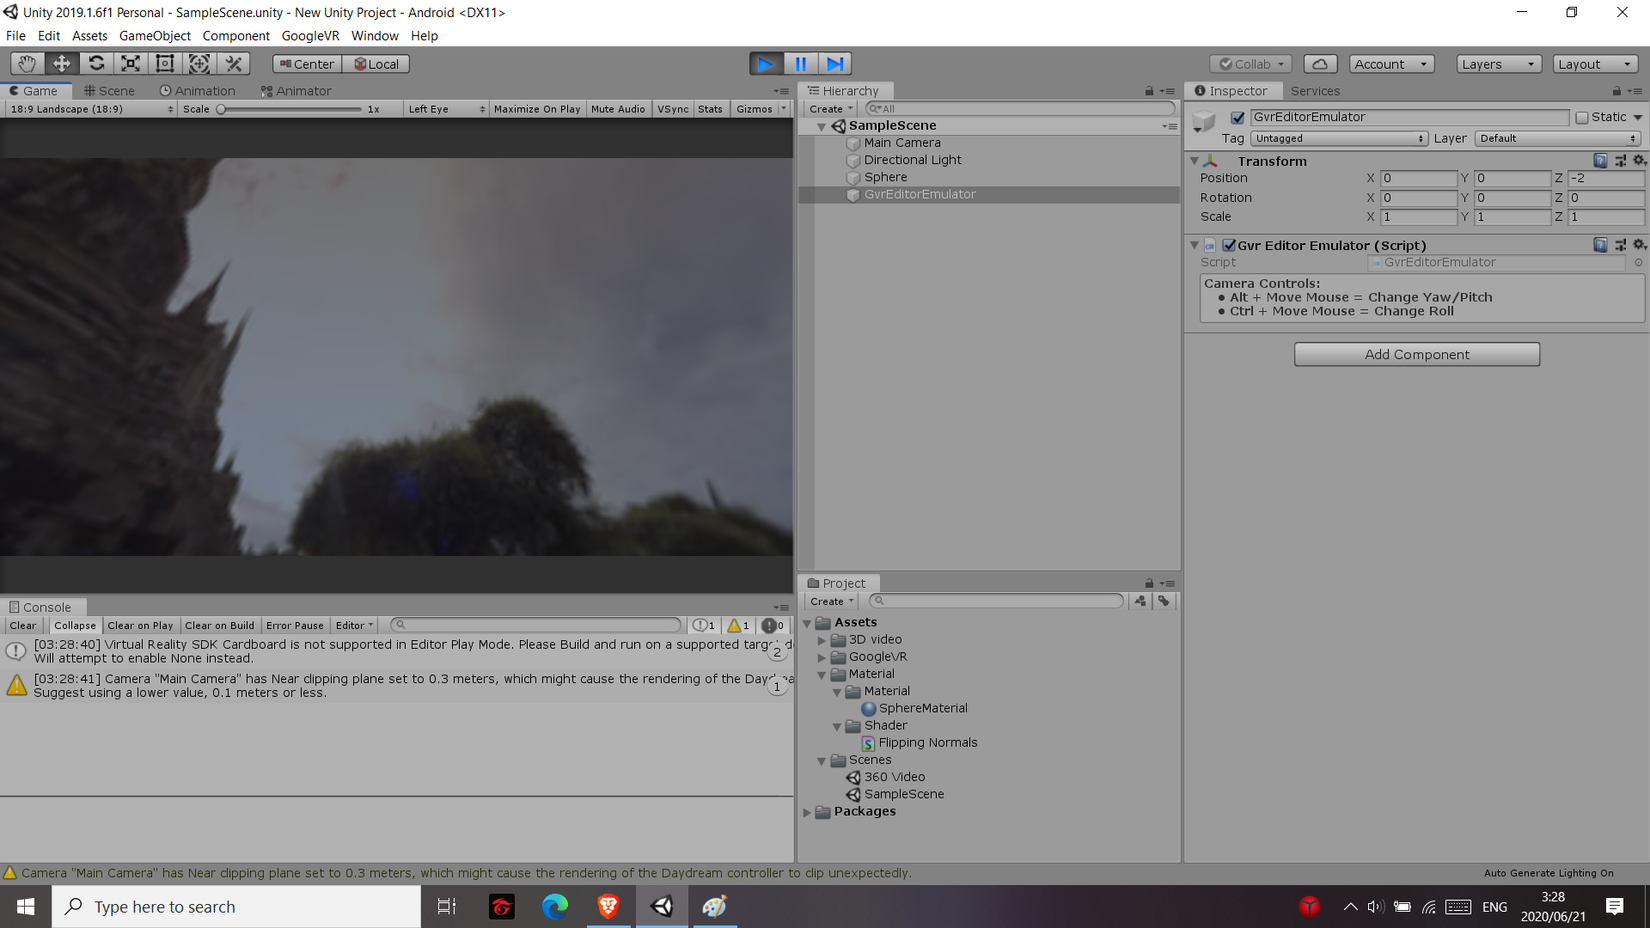The width and height of the screenshot is (1650, 928).
Task: Open the Windows Start menu
Action: [26, 907]
